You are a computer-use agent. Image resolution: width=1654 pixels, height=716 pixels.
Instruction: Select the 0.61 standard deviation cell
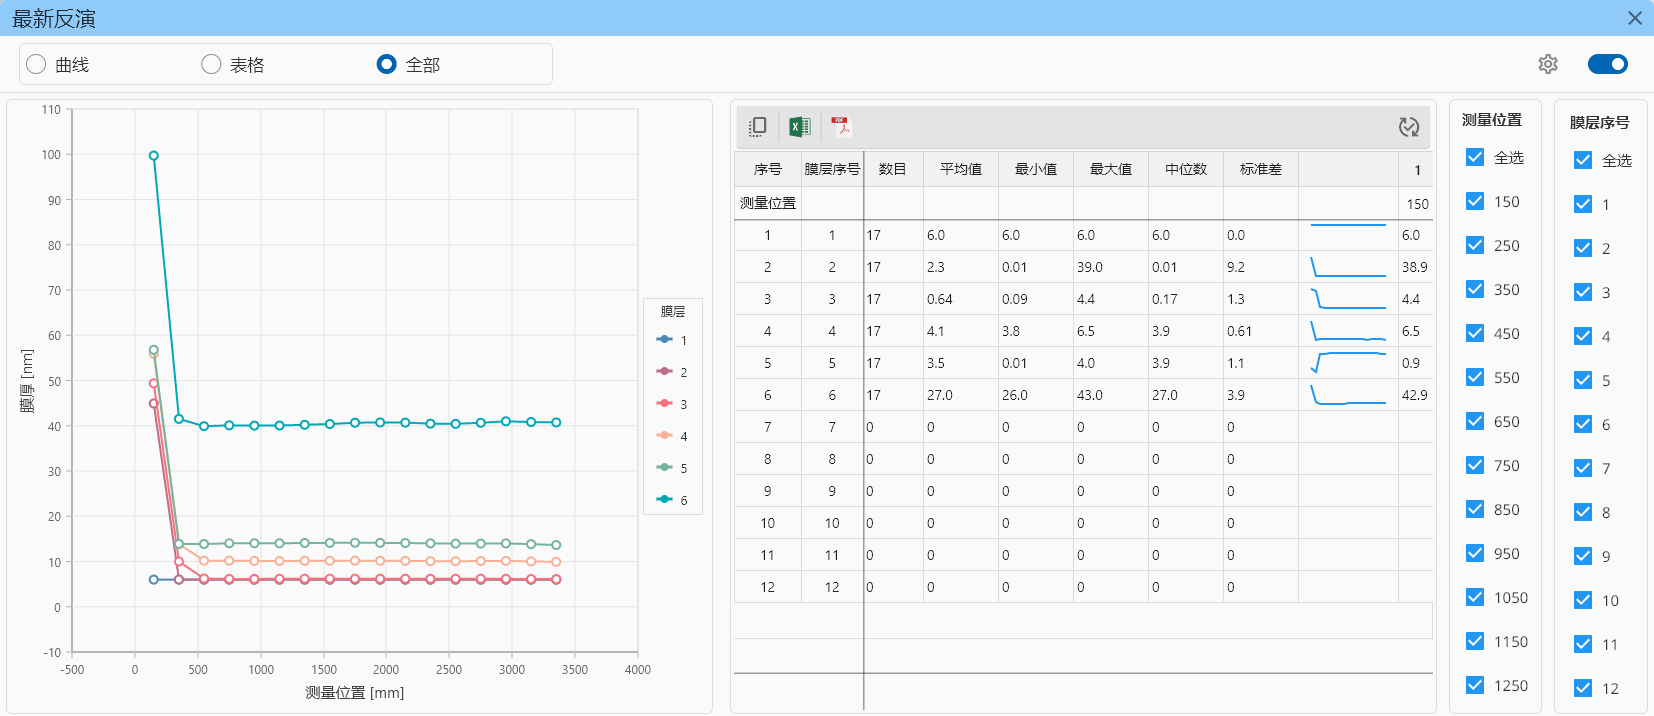pyautogui.click(x=1261, y=331)
